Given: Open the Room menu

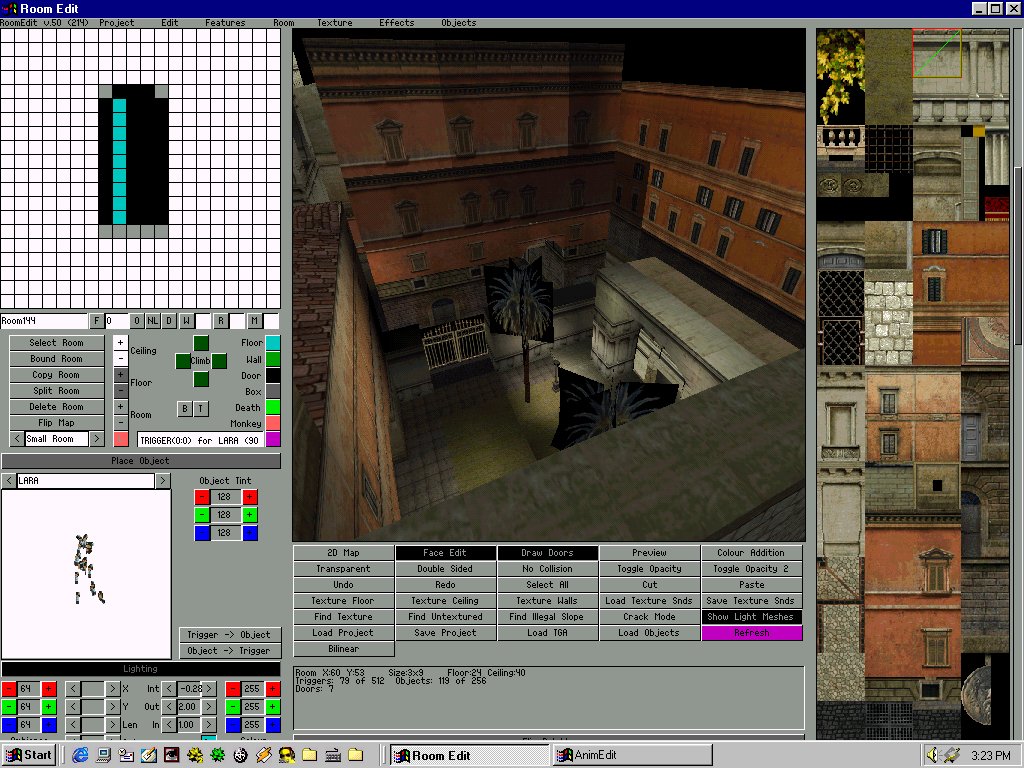Looking at the screenshot, I should (x=283, y=23).
